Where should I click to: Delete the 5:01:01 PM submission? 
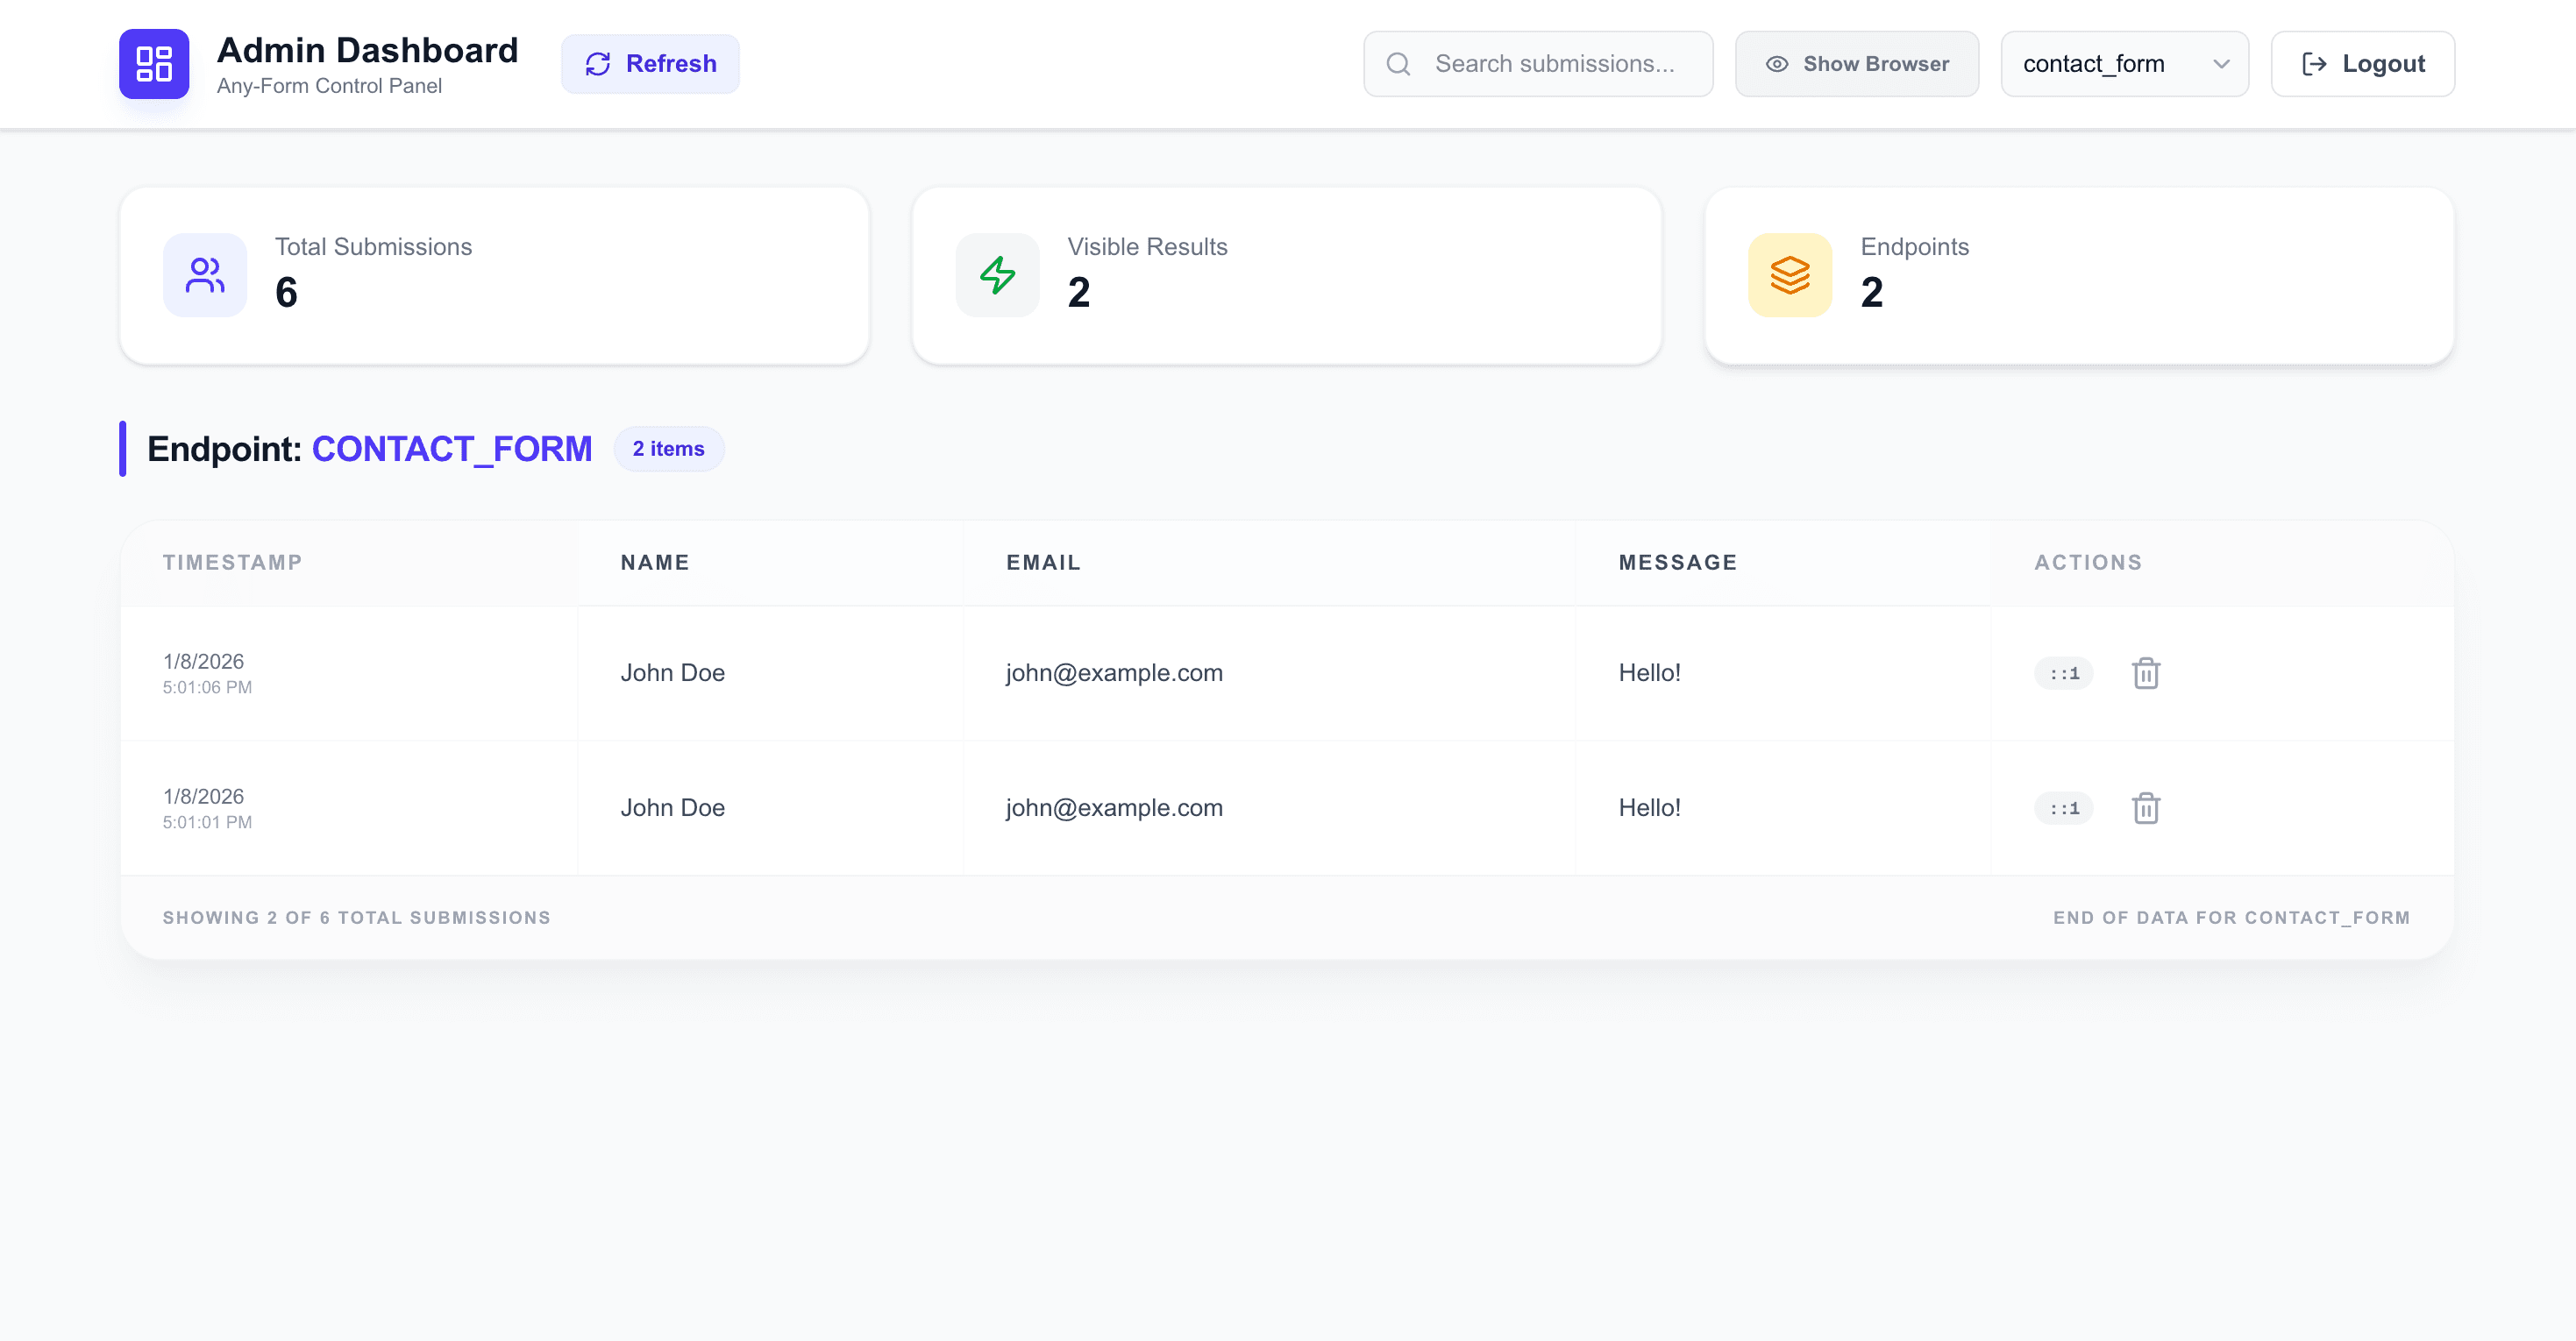click(2146, 808)
